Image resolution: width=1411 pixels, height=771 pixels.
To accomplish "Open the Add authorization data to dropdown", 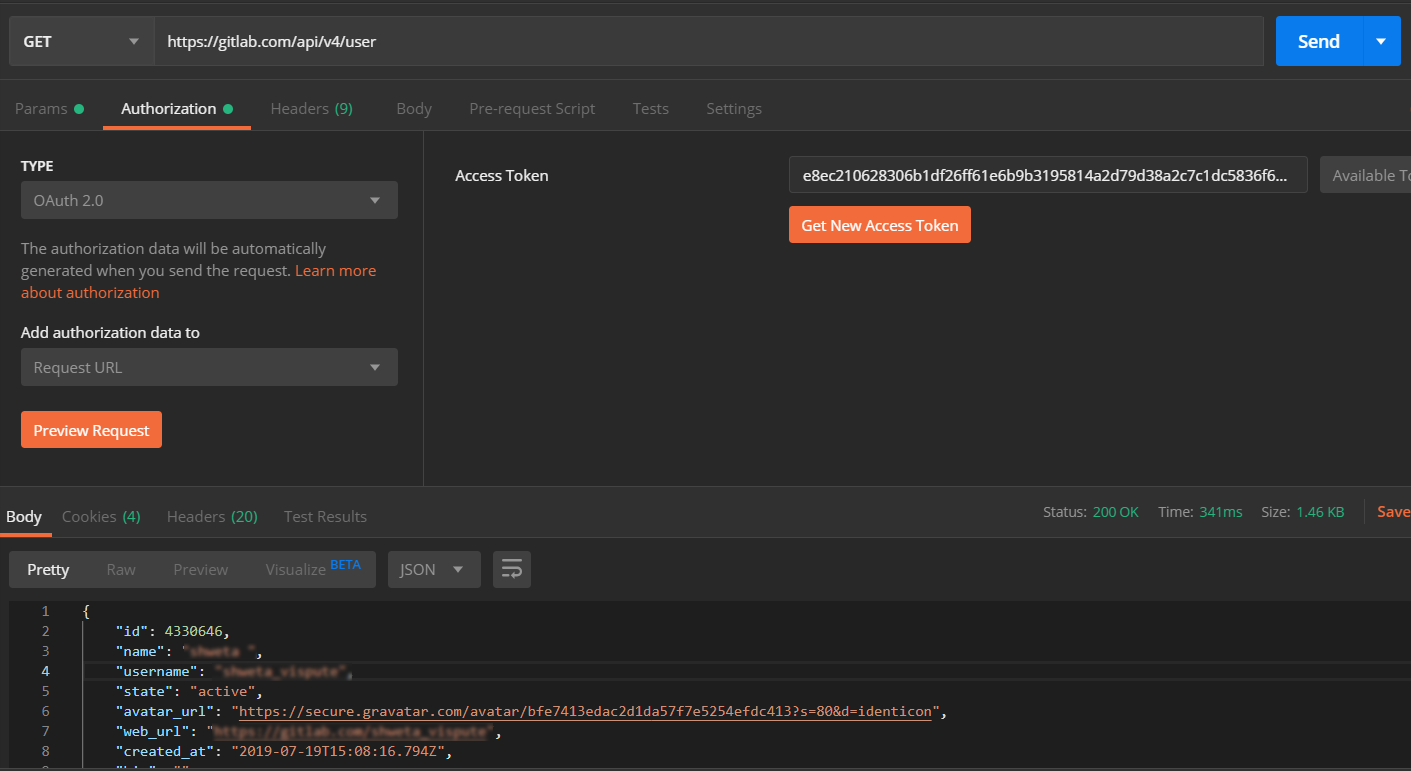I will [x=209, y=367].
